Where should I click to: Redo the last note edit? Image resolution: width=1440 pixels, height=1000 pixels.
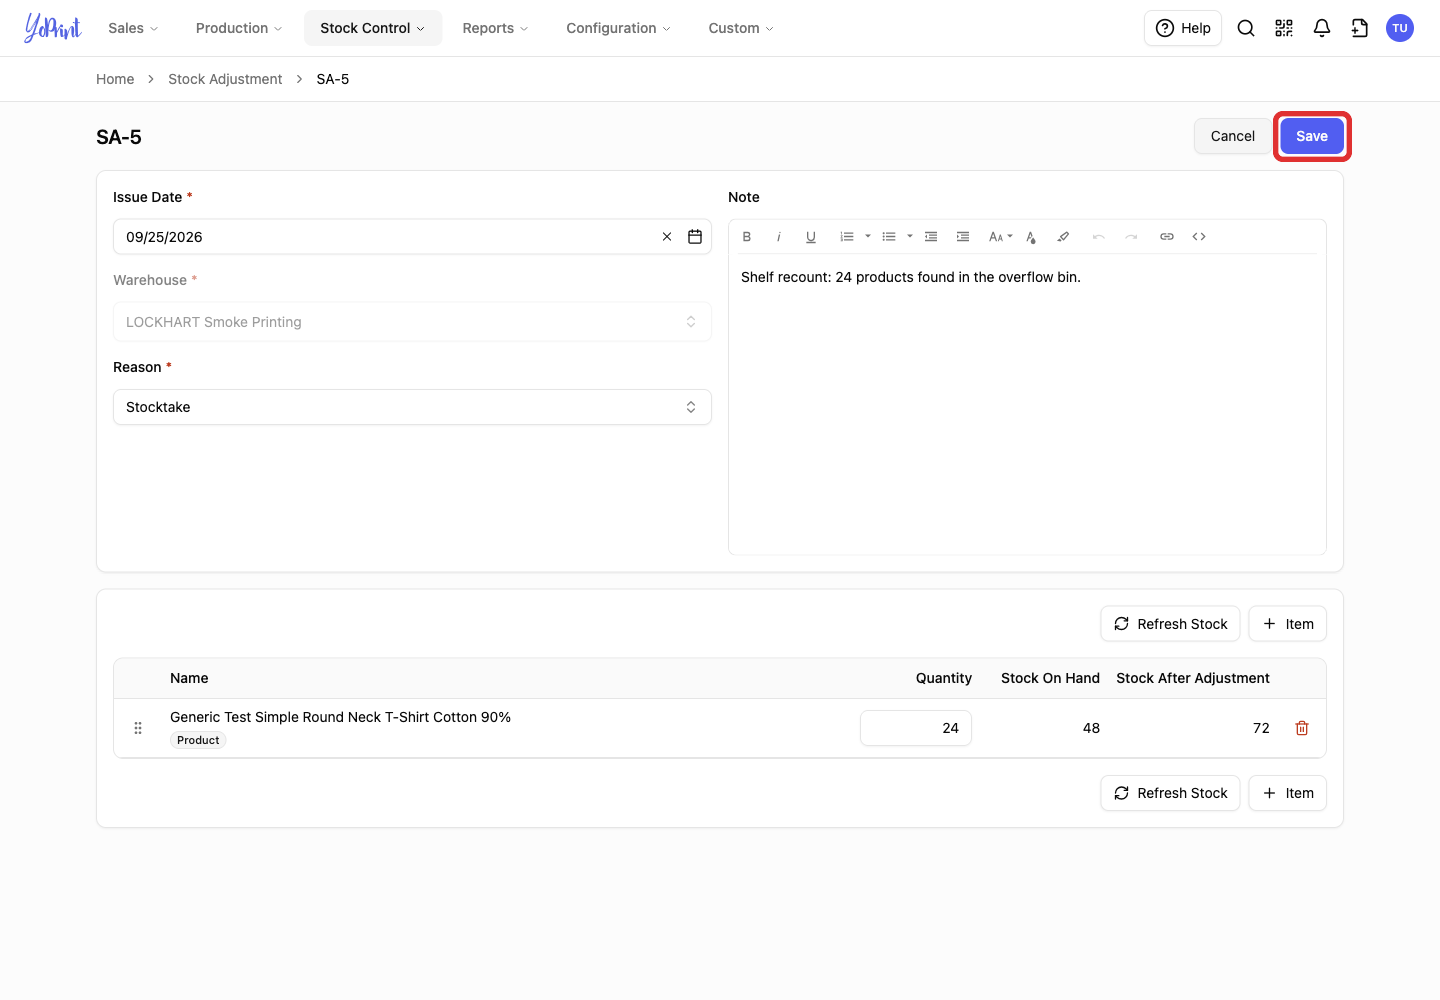click(x=1131, y=237)
